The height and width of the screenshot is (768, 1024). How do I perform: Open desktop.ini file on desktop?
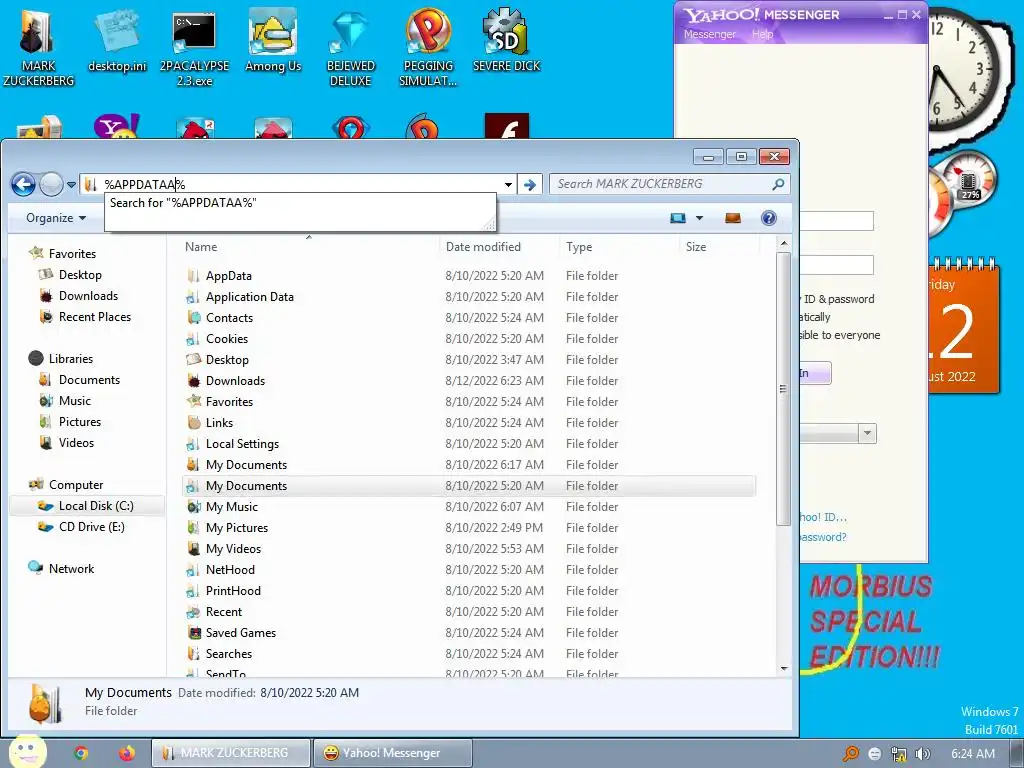pos(117,40)
